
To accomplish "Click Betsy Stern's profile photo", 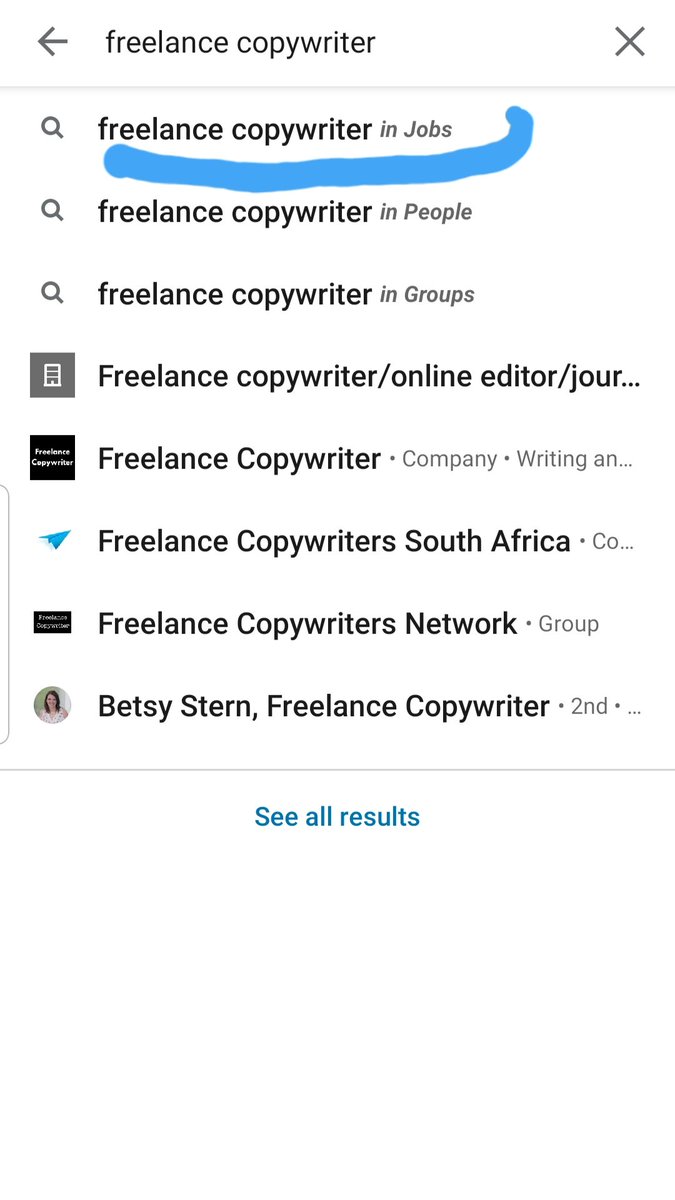I will (x=52, y=705).
